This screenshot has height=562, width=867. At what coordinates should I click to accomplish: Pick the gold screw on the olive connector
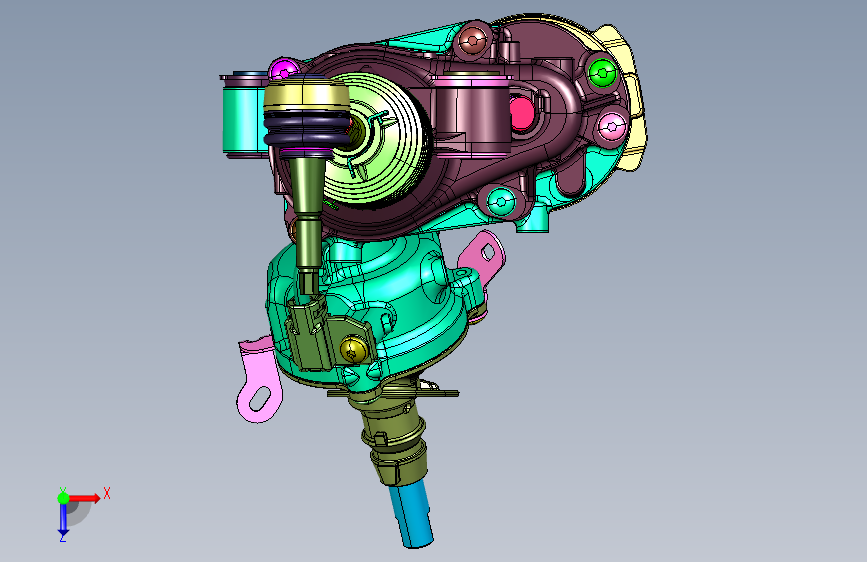point(354,350)
